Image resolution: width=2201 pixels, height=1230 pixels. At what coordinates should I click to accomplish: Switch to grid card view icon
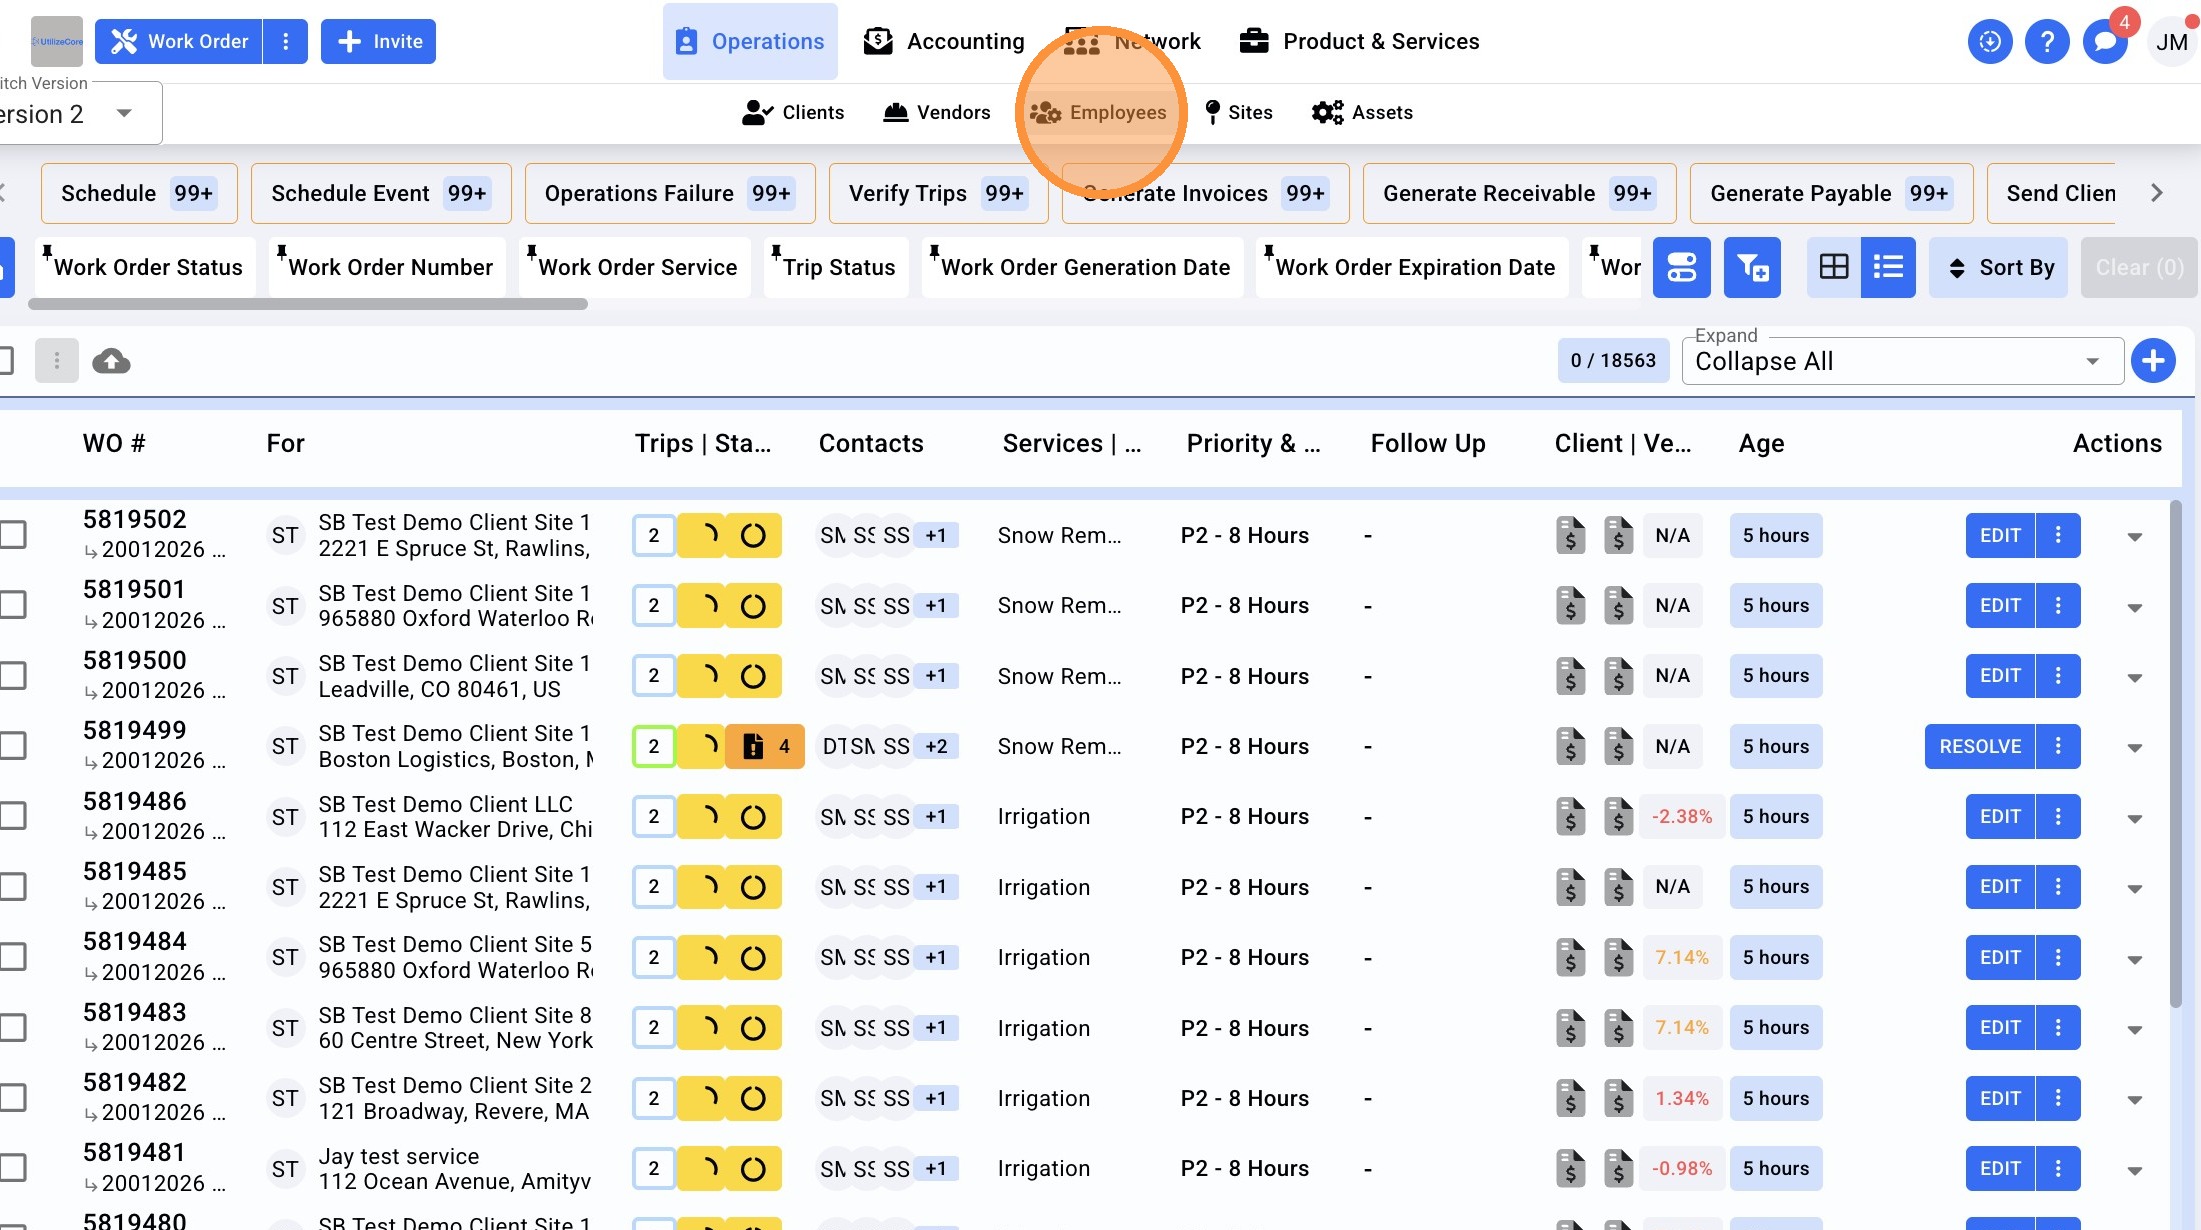click(1833, 267)
